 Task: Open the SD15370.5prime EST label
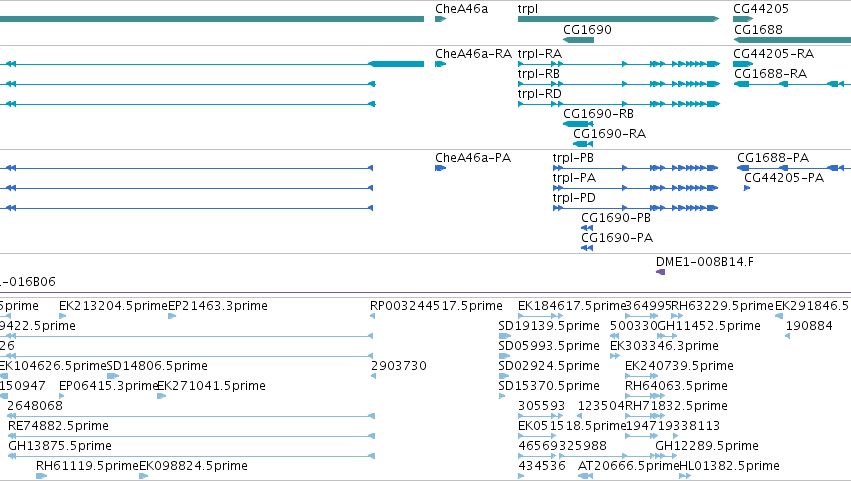click(549, 386)
